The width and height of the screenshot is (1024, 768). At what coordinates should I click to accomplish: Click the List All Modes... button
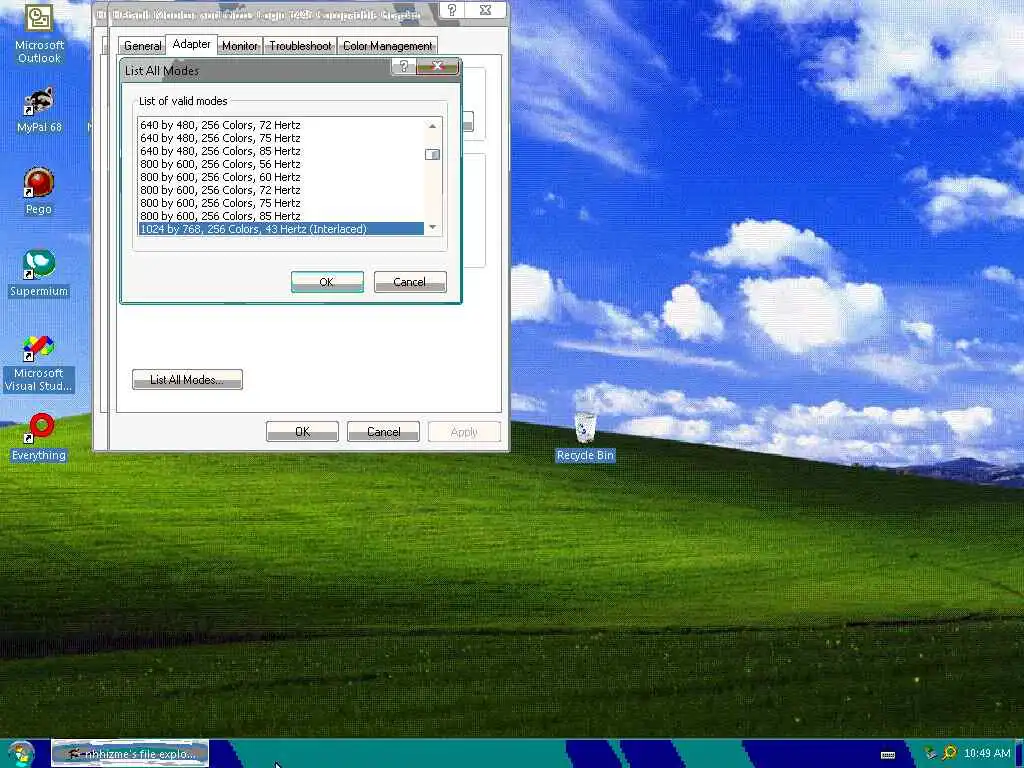click(187, 379)
